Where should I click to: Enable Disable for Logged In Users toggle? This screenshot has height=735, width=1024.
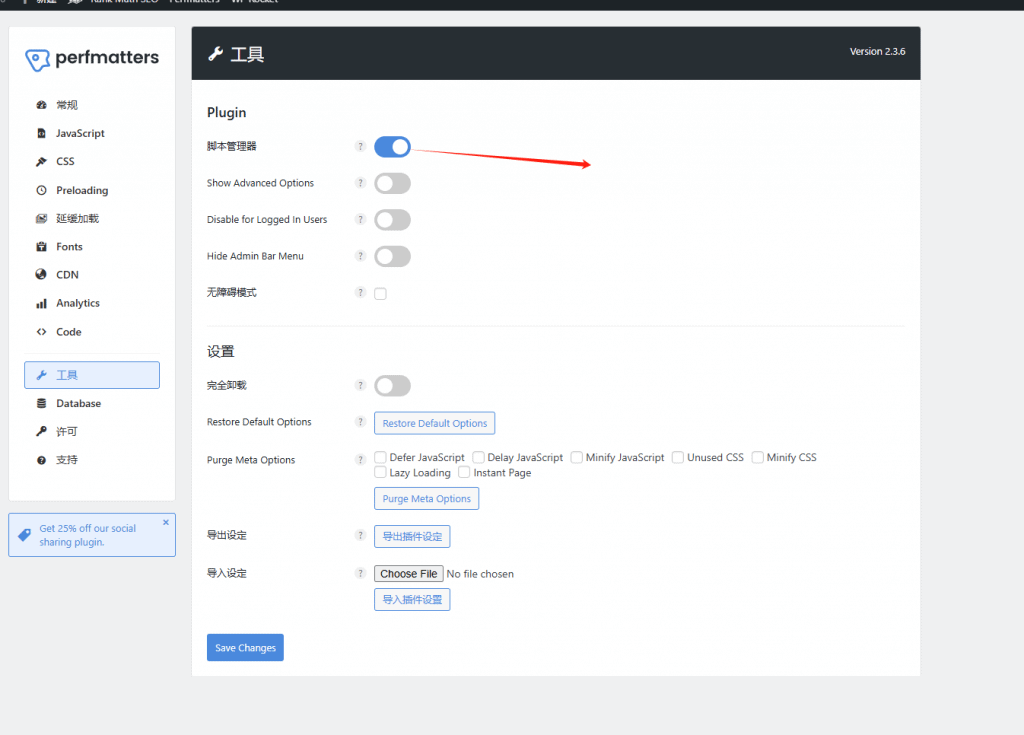point(392,220)
